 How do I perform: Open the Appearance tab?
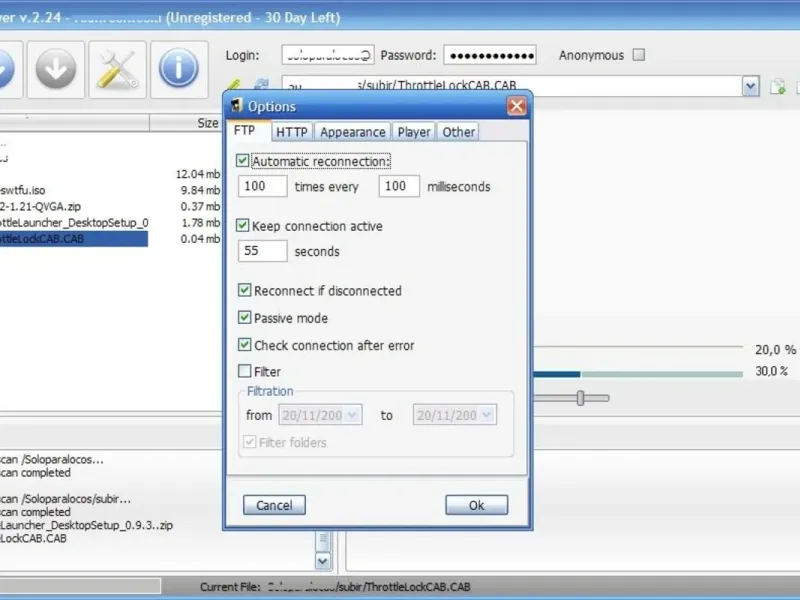click(353, 132)
